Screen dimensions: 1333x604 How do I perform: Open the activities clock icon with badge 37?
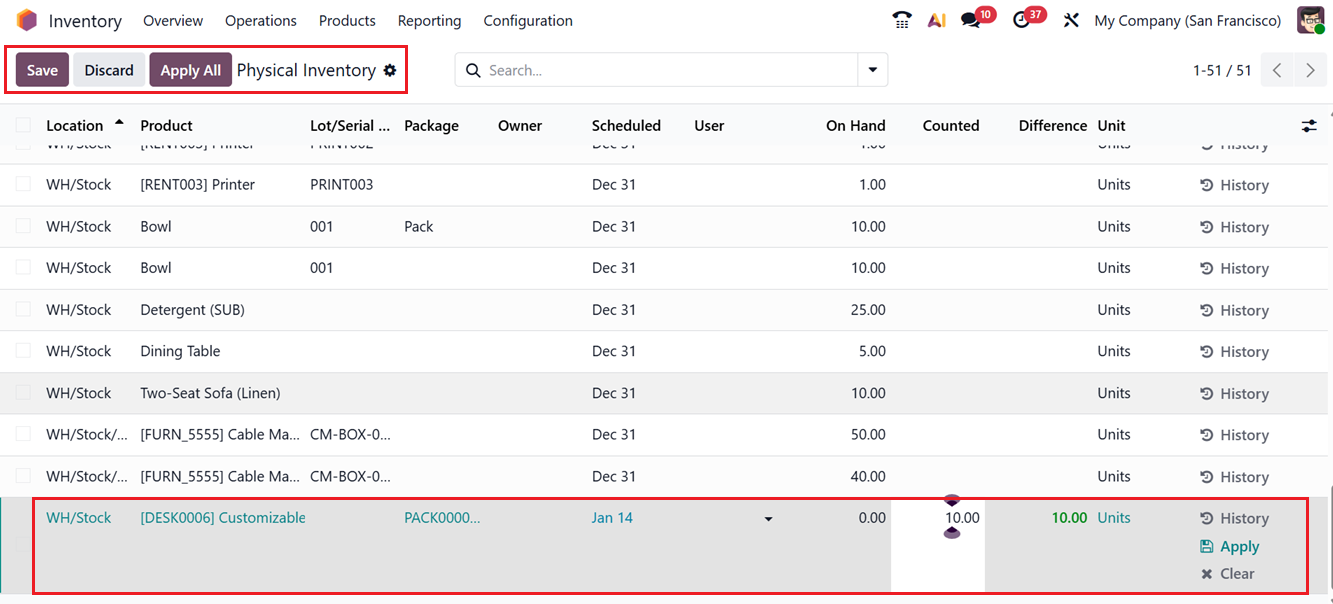pos(1021,20)
